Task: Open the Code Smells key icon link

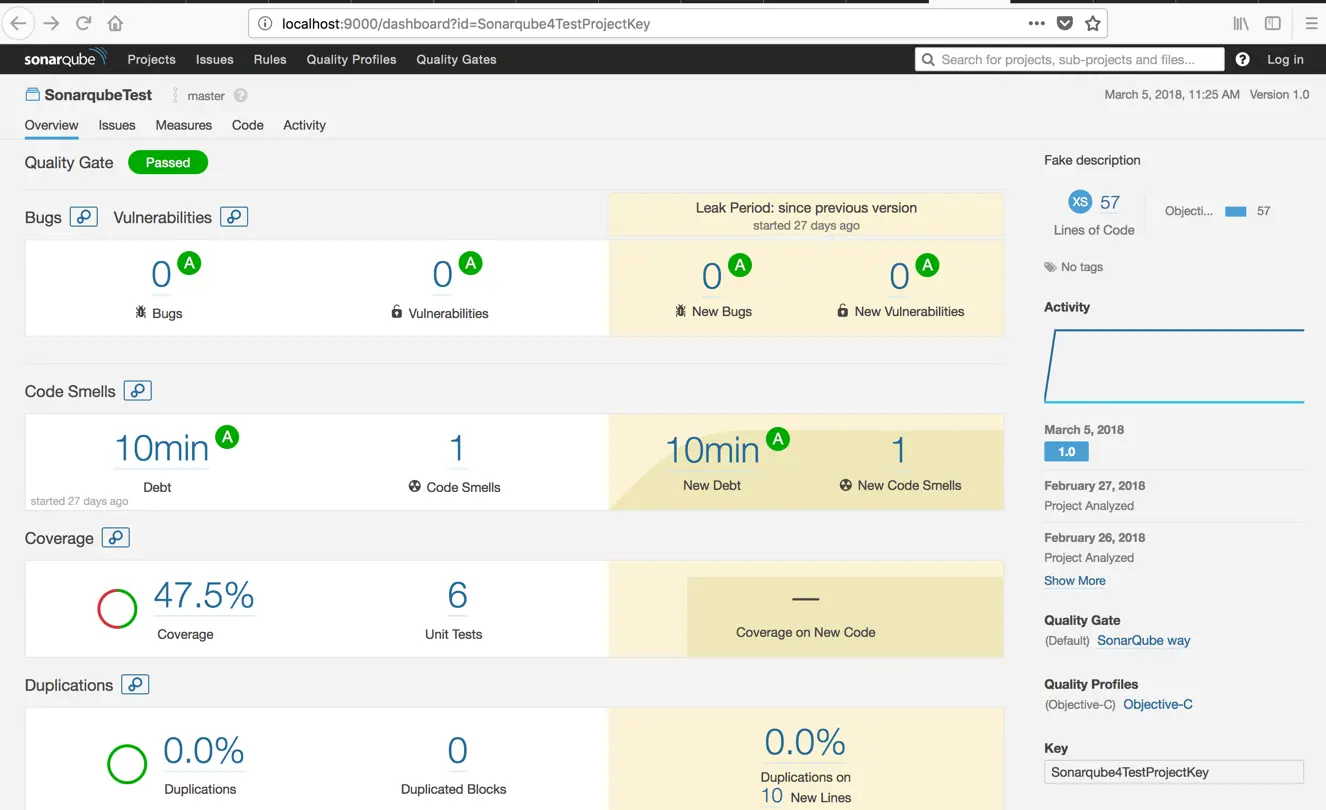Action: point(138,391)
